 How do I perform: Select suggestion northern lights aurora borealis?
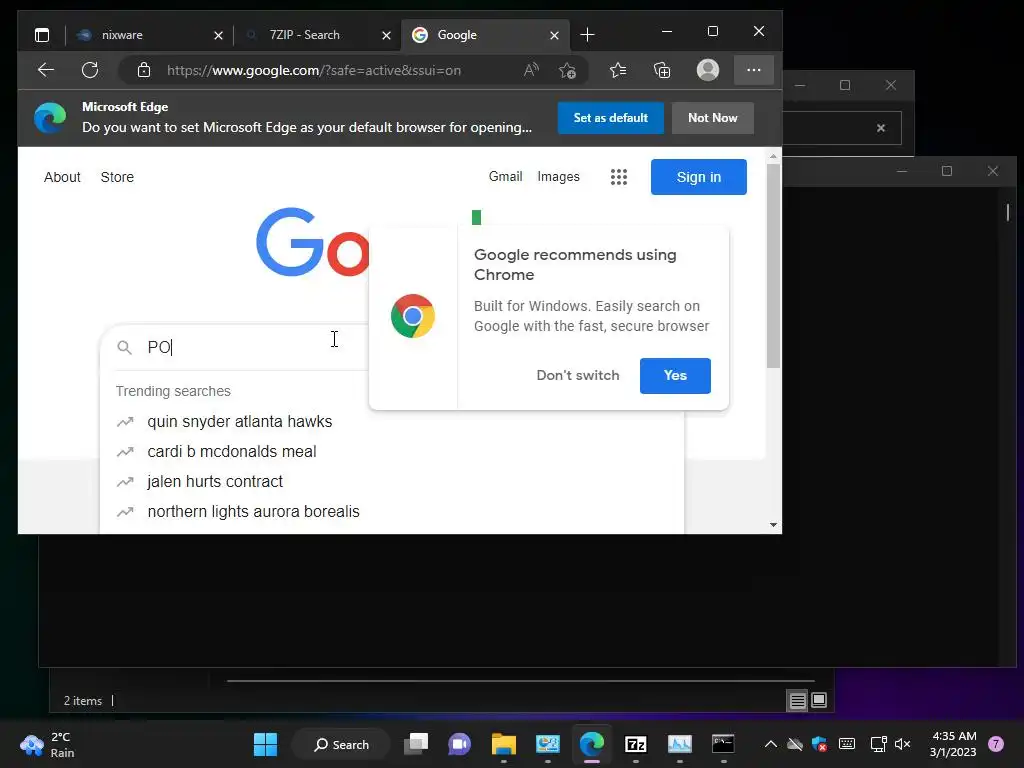click(x=253, y=511)
